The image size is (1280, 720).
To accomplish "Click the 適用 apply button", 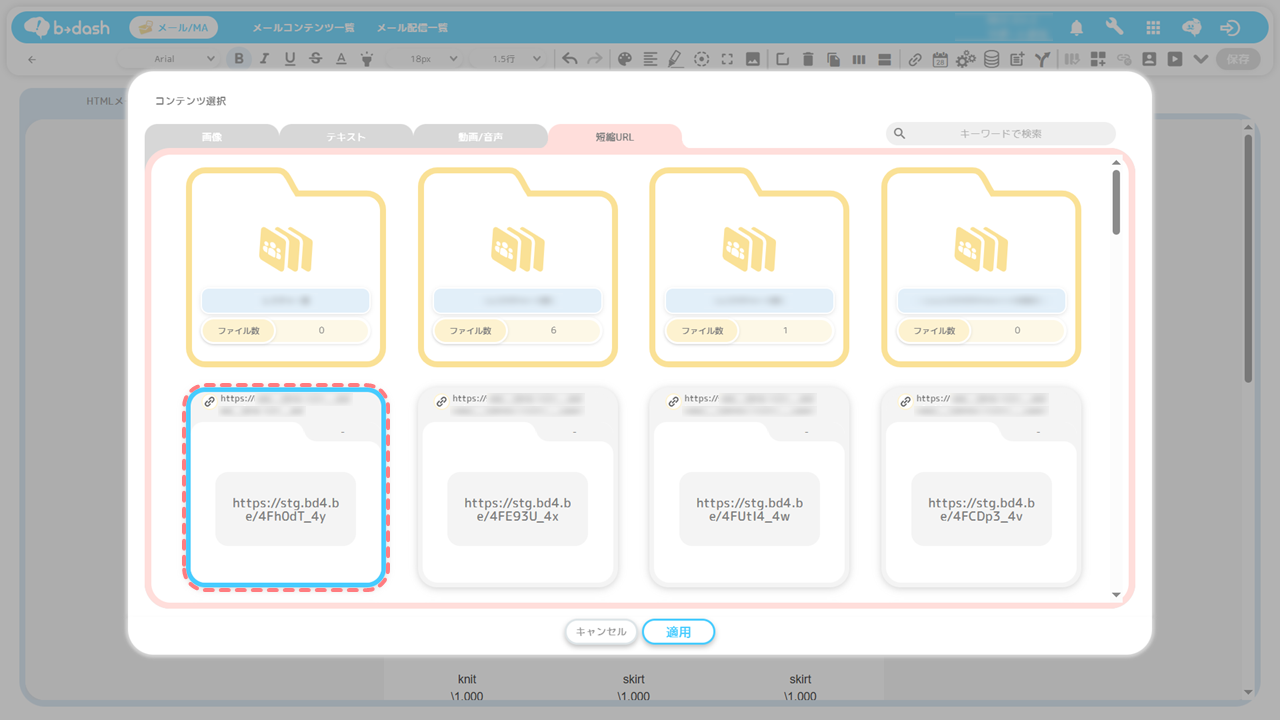I will [x=679, y=632].
